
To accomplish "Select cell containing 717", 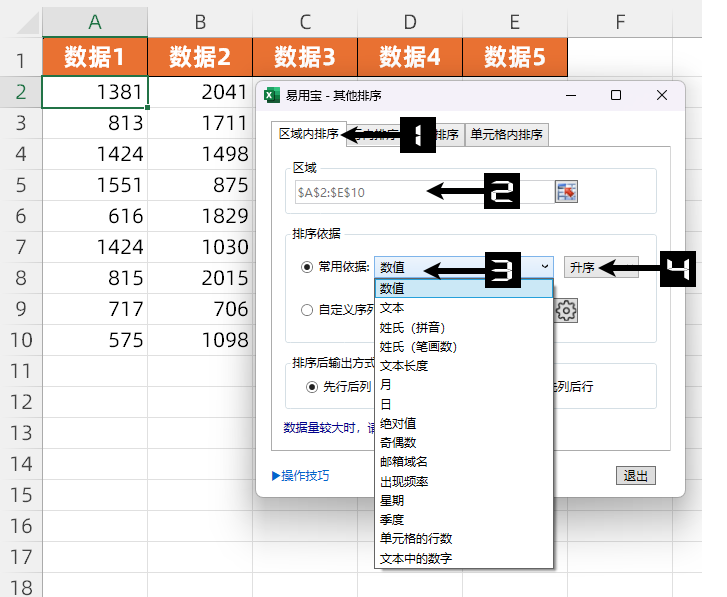I will (95, 309).
